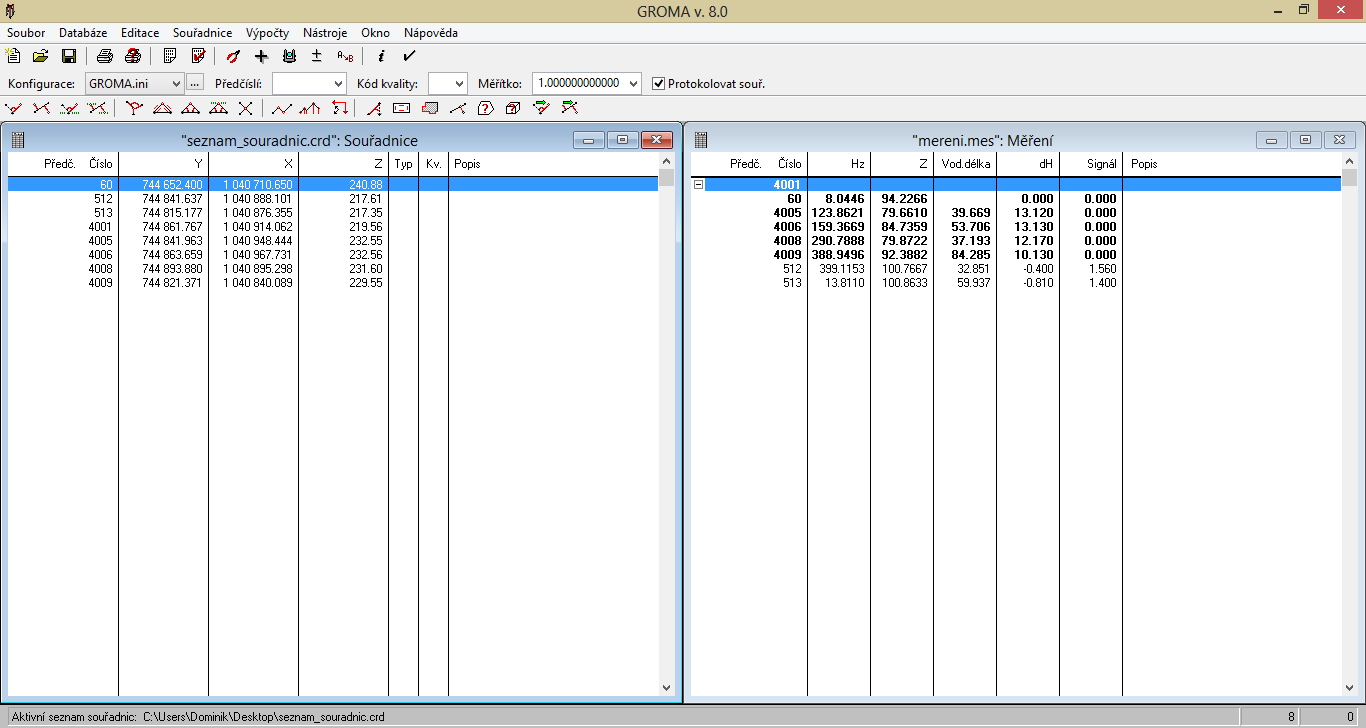Click the red compass divider icon
Screen dimensions: 1366x728
pyautogui.click(x=234, y=56)
